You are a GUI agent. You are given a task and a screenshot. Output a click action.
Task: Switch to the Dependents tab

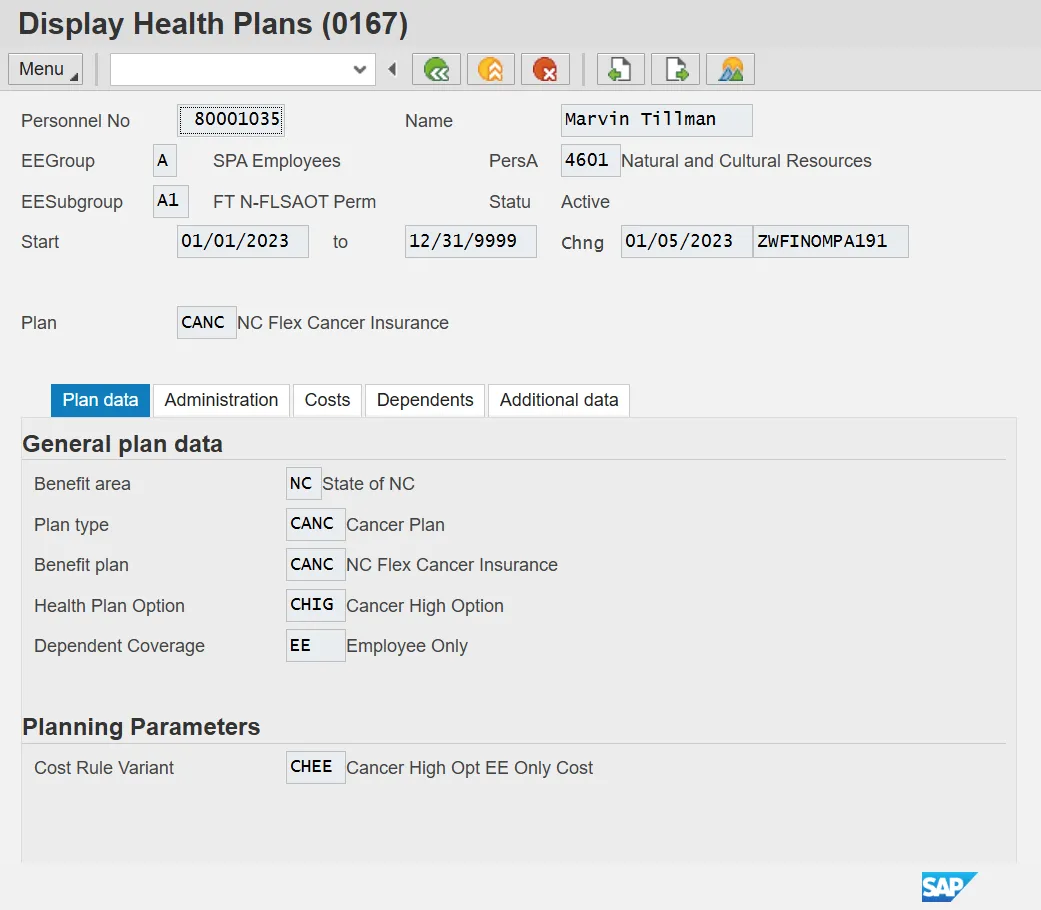pyautogui.click(x=425, y=400)
